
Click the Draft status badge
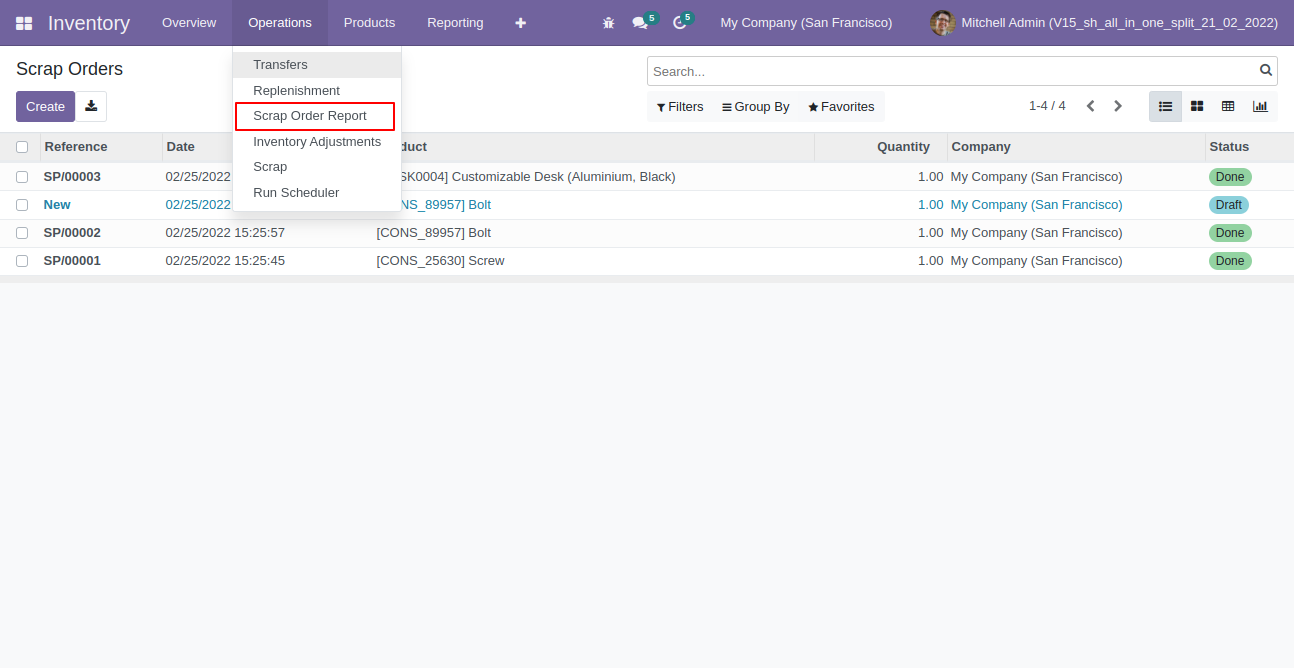[1229, 205]
